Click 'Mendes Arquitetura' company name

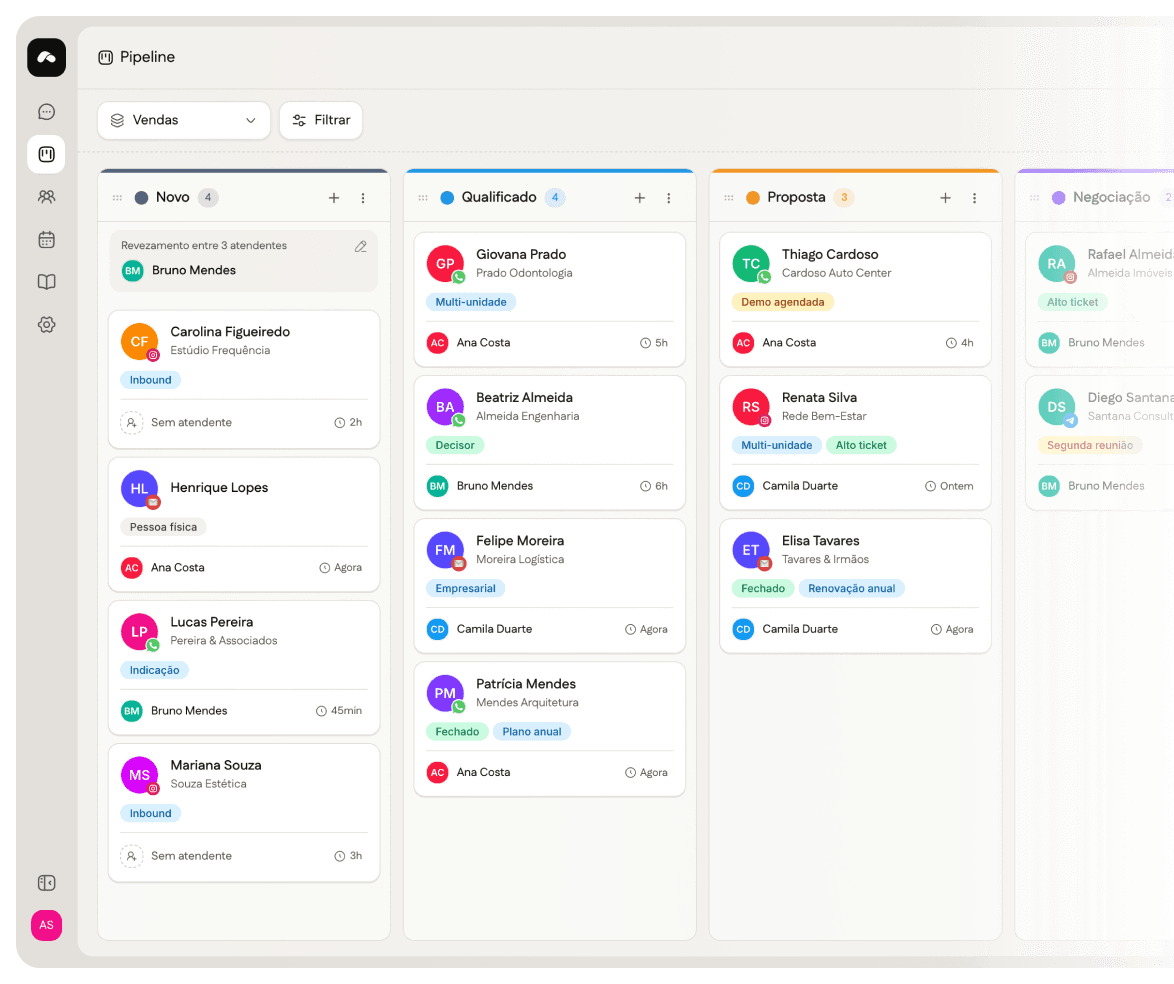[x=527, y=702]
